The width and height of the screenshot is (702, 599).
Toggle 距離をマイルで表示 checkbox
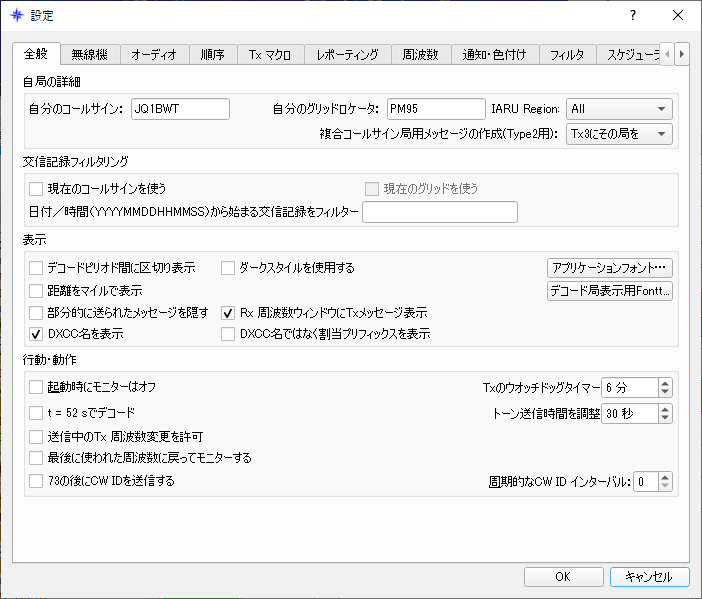coord(37,290)
